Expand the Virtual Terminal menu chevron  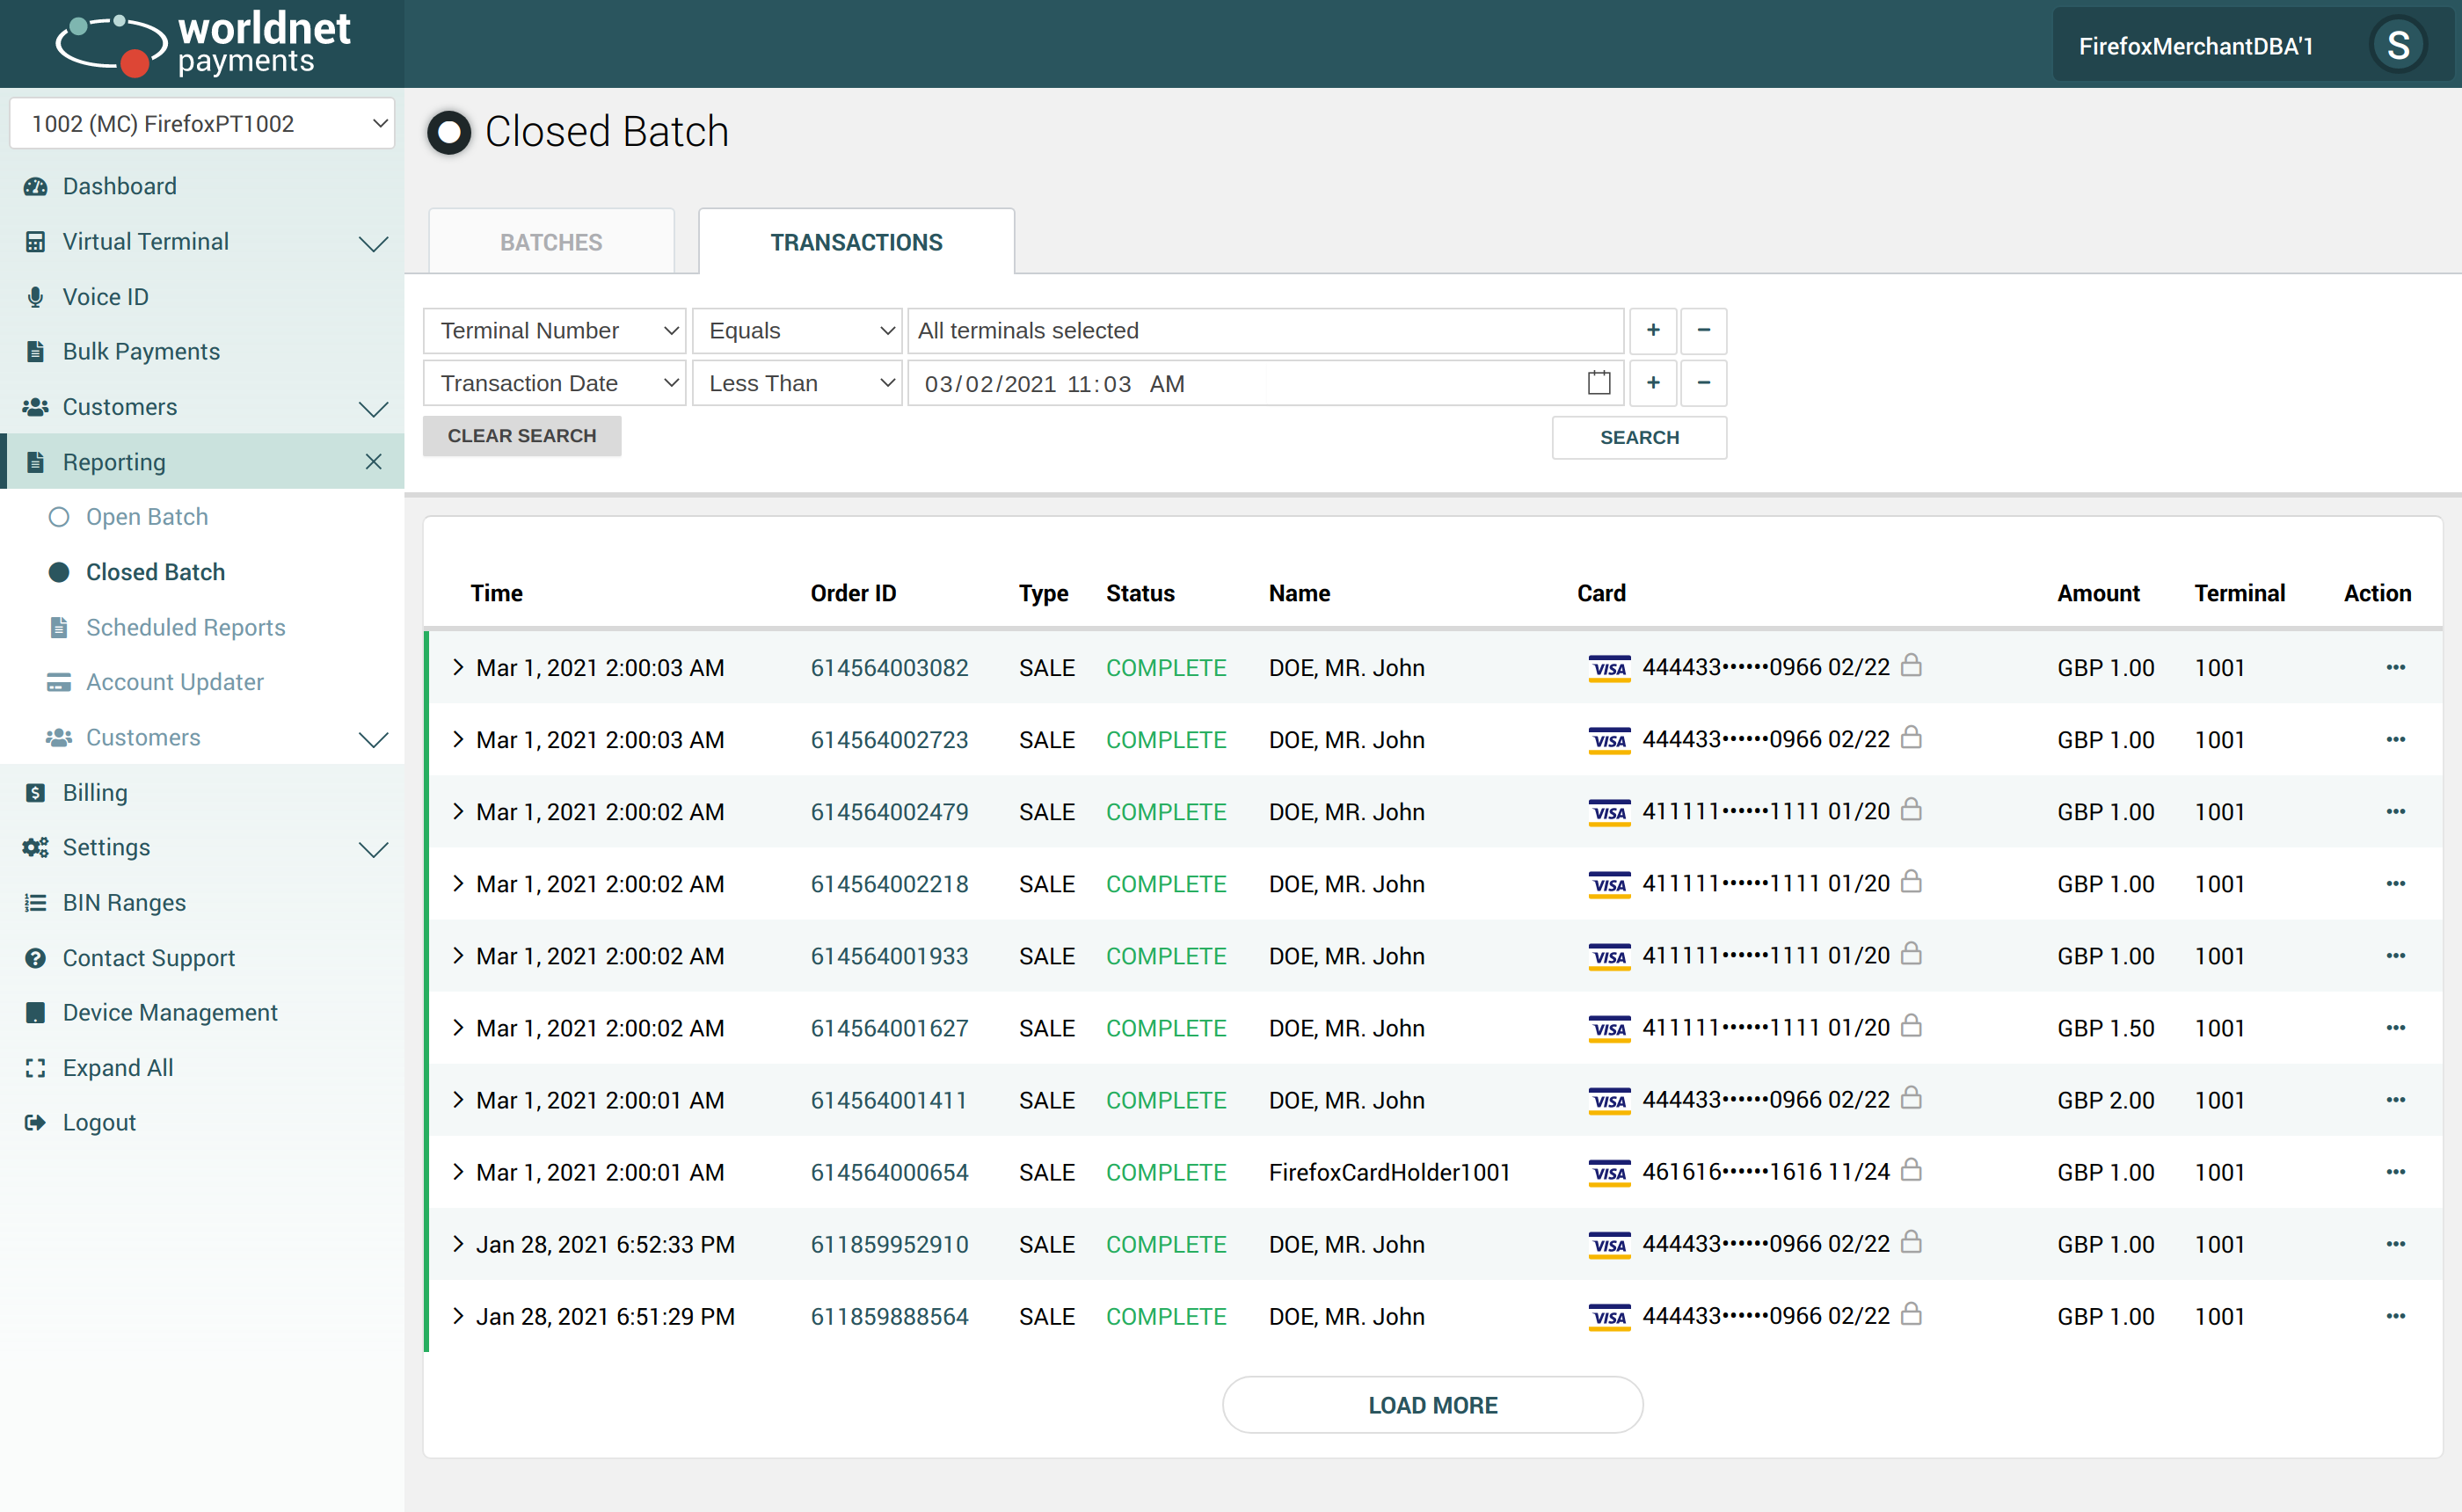(x=373, y=243)
